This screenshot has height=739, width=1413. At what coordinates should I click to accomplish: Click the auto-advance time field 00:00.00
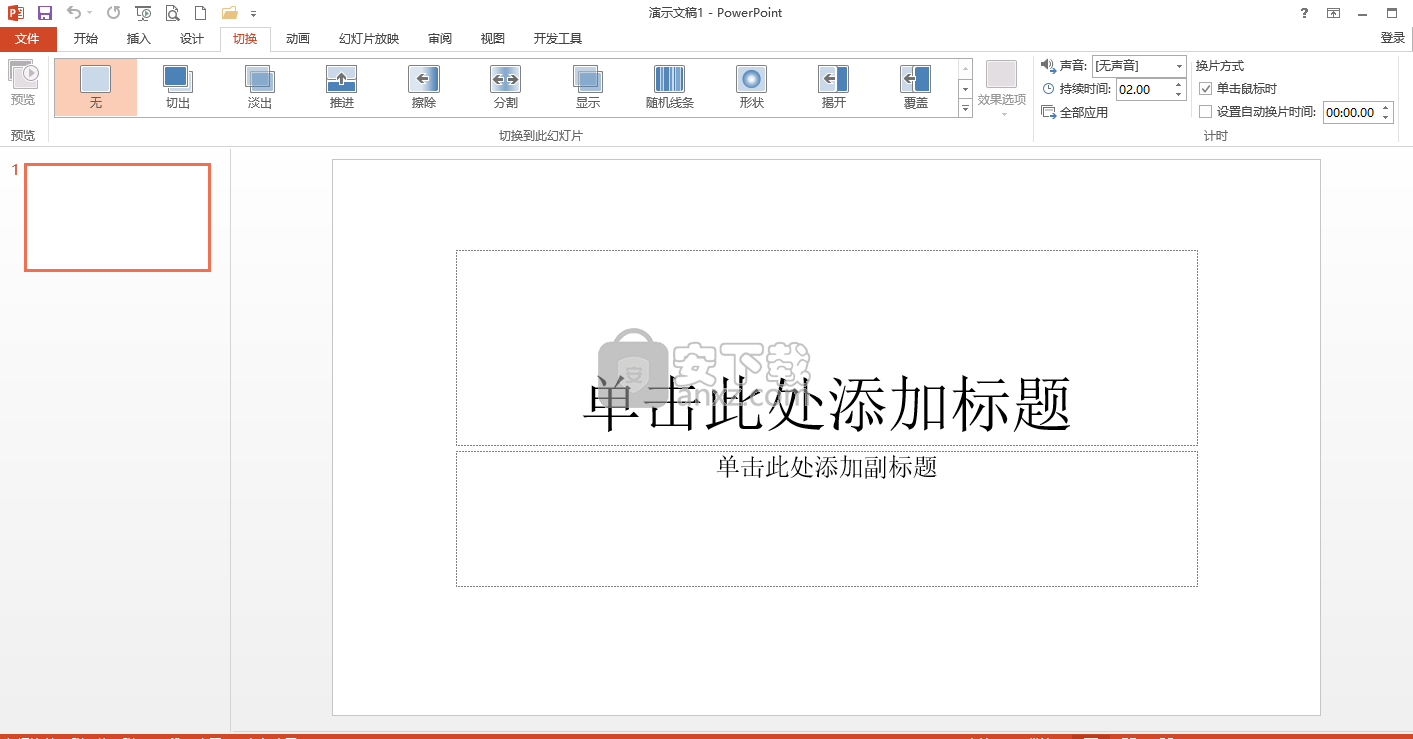tap(1350, 112)
